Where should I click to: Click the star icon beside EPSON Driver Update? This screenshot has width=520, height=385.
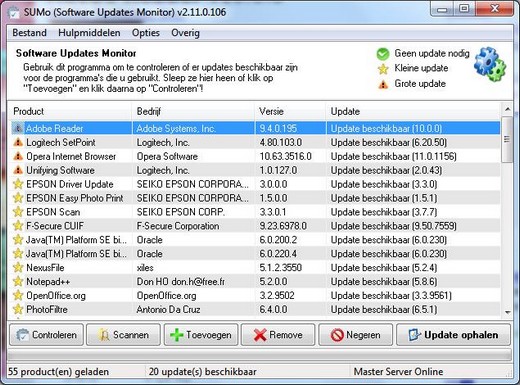[x=18, y=184]
